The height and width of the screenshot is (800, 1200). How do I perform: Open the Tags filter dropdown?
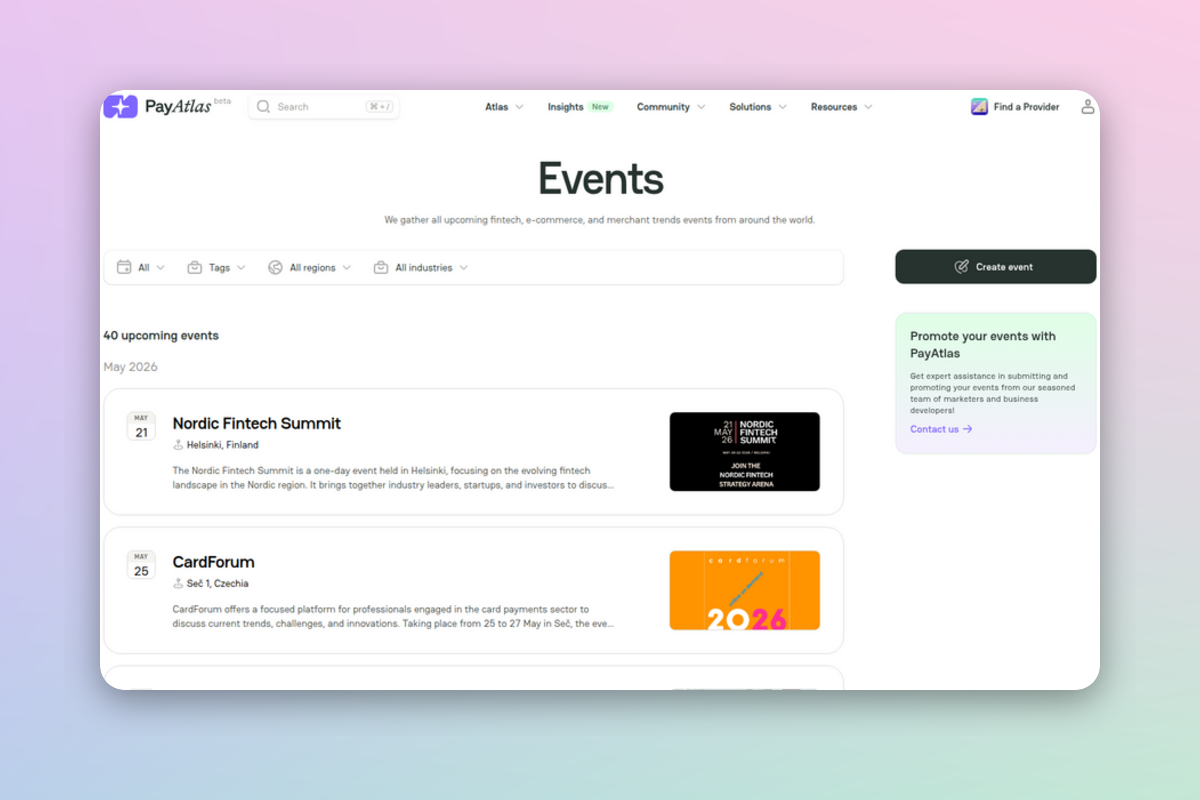pos(217,267)
